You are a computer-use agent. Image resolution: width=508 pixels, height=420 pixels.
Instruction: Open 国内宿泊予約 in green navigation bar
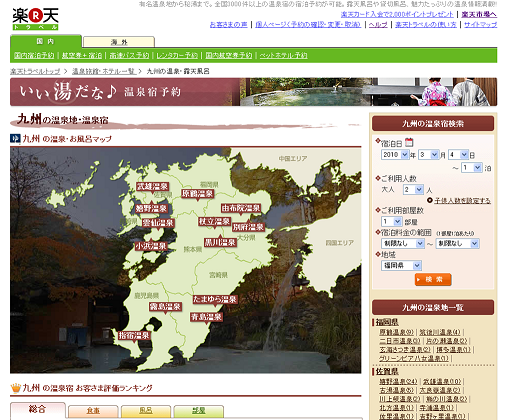34,55
